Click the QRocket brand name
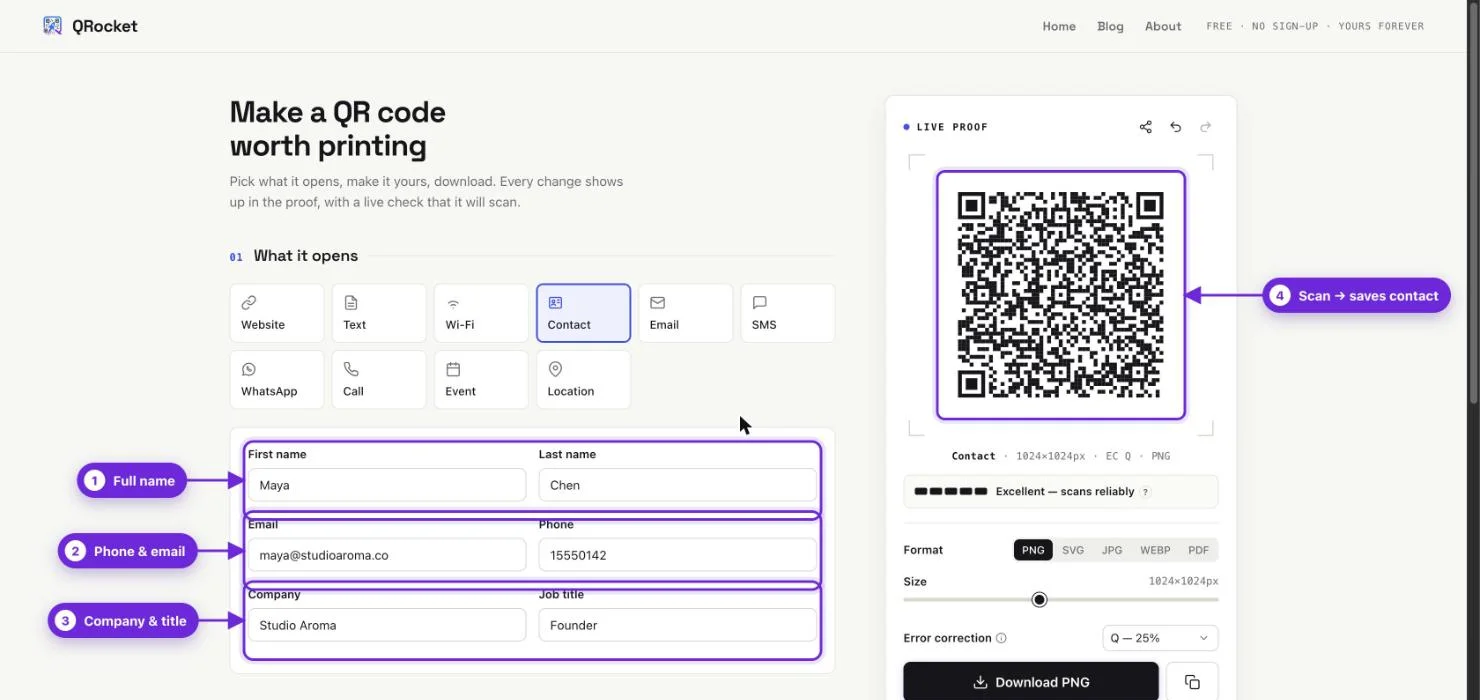Image resolution: width=1480 pixels, height=700 pixels. click(104, 26)
